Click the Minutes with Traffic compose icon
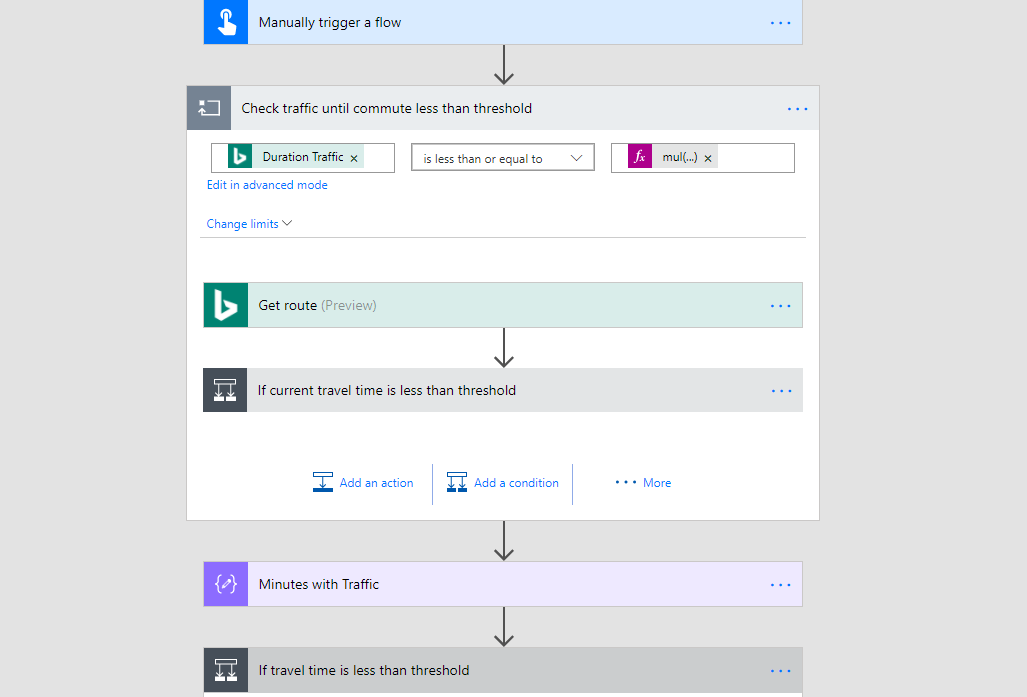The width and height of the screenshot is (1027, 697). pos(226,584)
